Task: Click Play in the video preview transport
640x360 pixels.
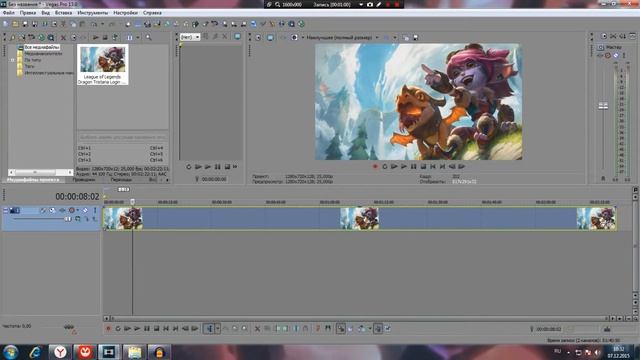Action: pos(404,167)
